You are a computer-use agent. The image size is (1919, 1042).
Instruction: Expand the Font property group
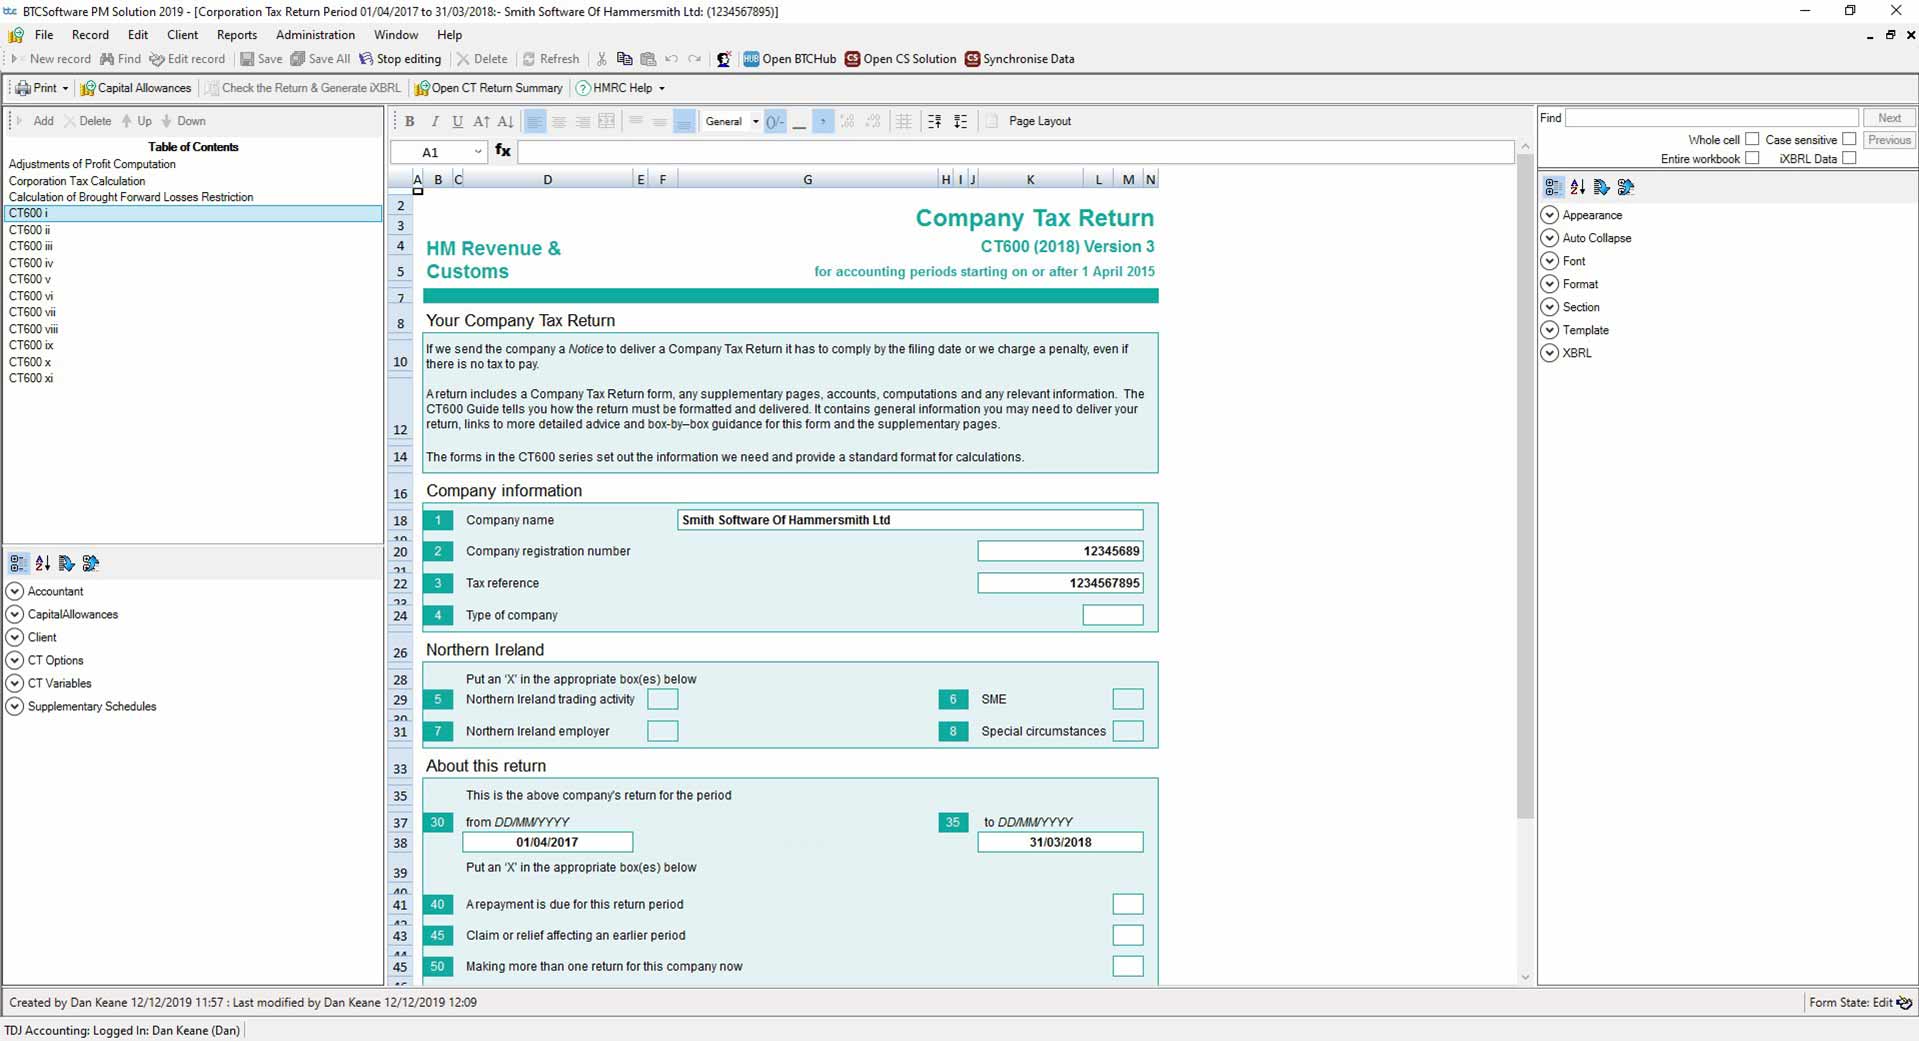point(1549,261)
